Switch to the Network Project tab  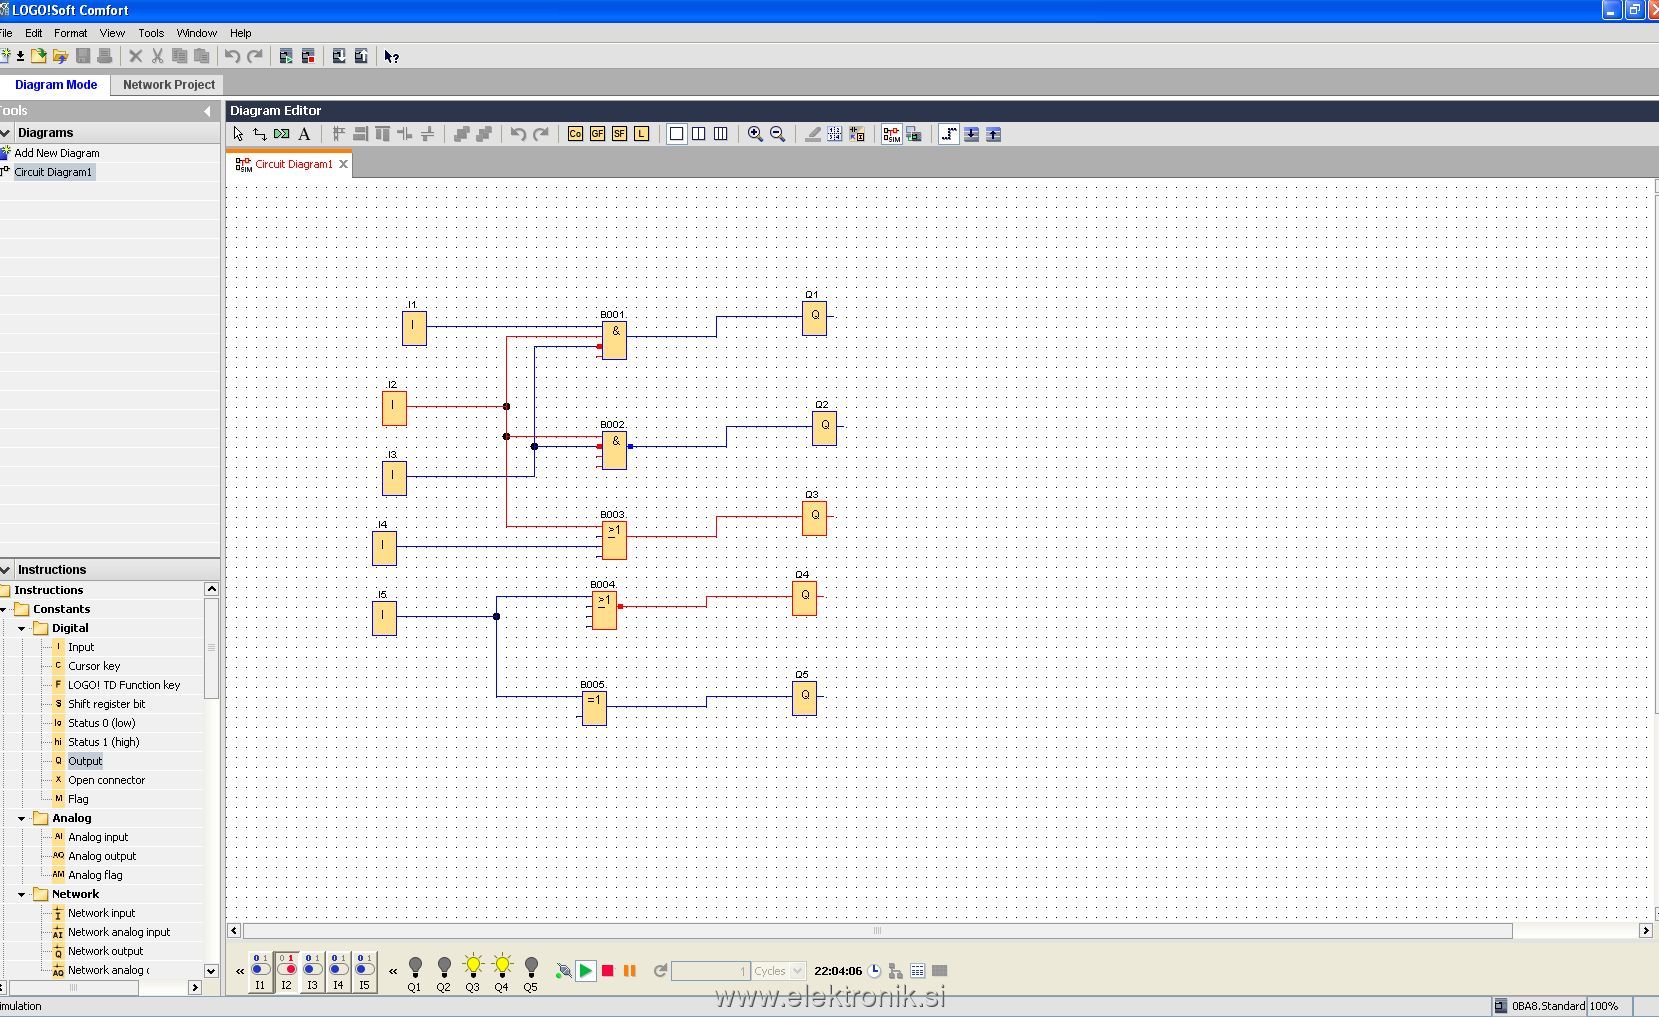[x=169, y=85]
